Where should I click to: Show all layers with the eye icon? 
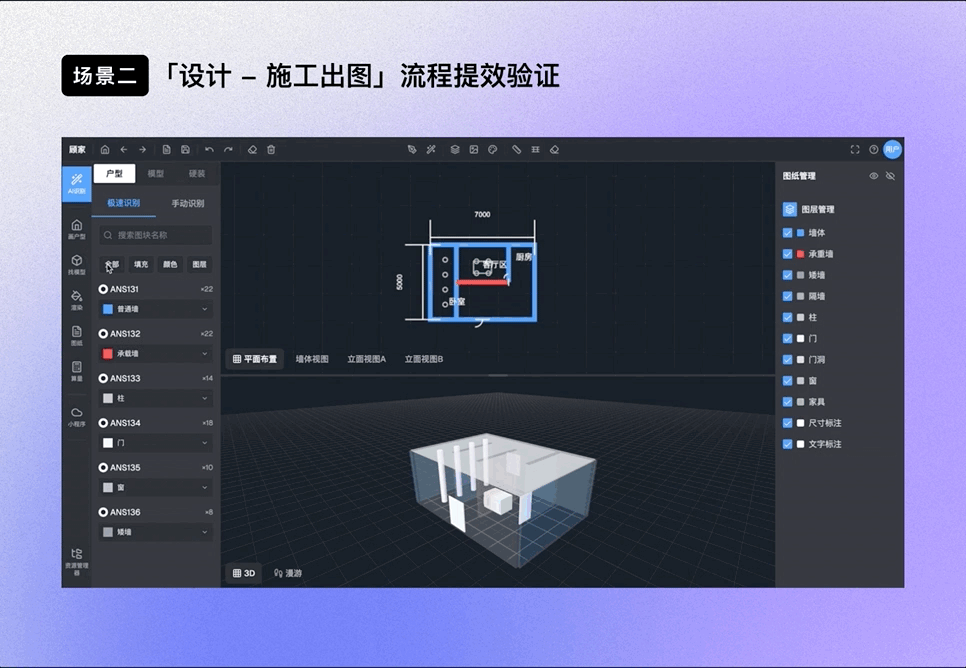point(874,176)
